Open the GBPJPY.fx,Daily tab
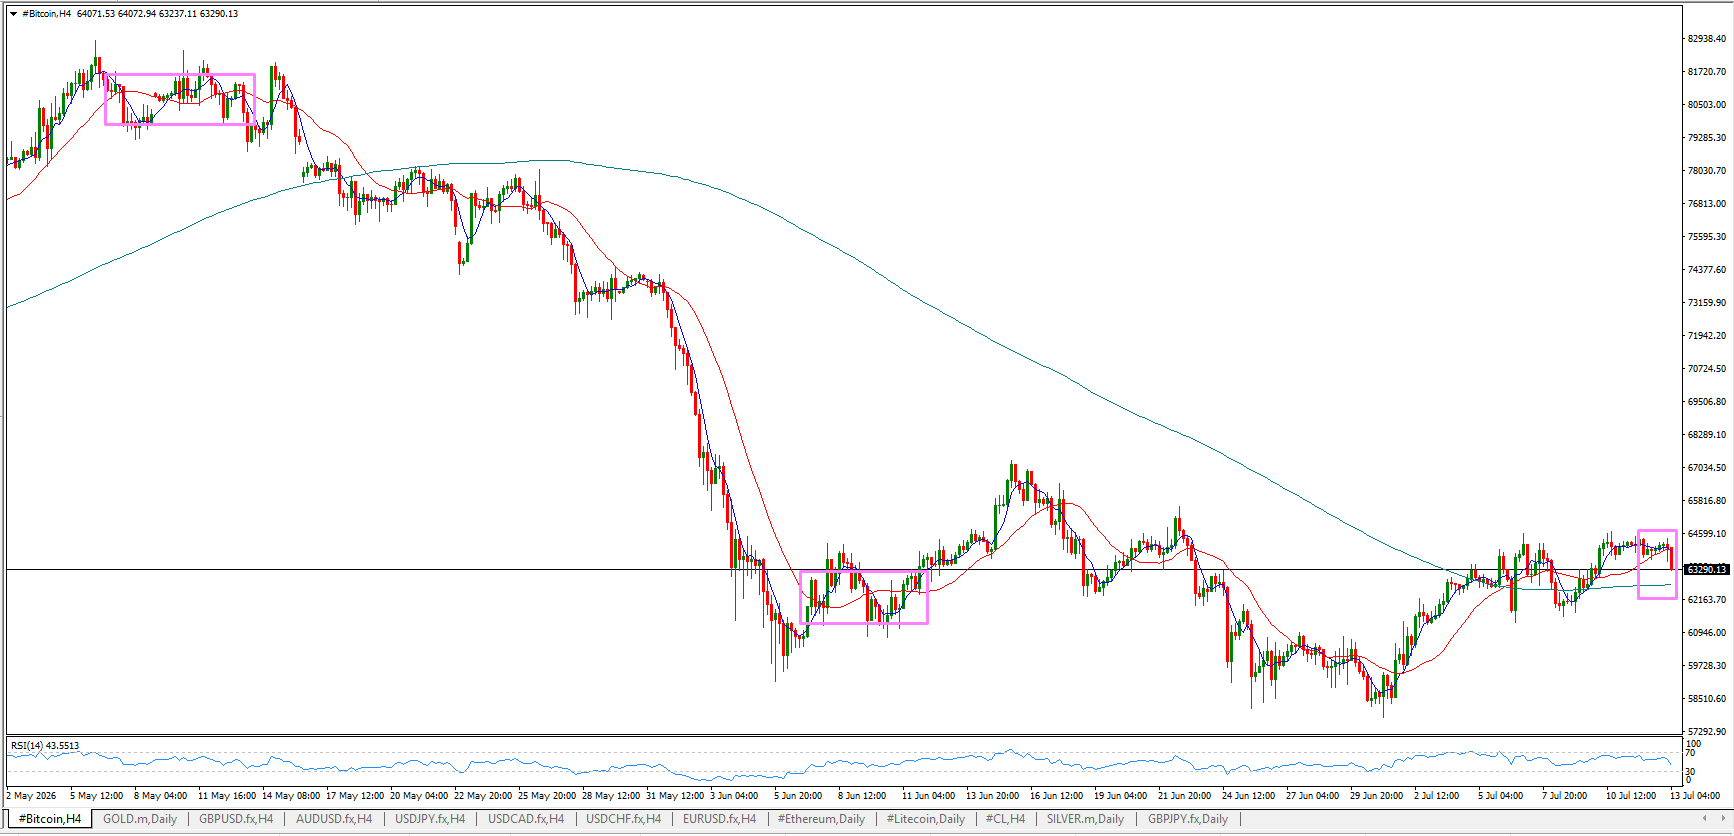 pos(1188,819)
